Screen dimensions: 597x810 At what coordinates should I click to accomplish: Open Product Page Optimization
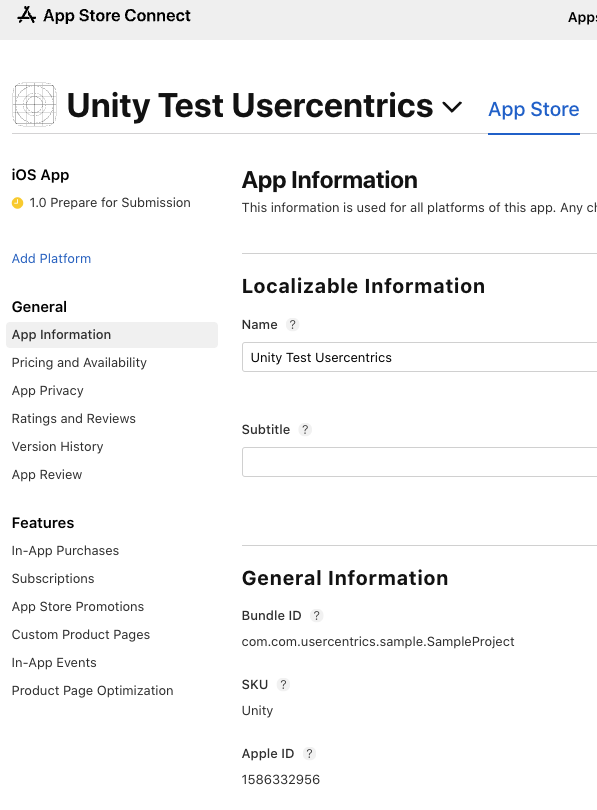point(92,691)
